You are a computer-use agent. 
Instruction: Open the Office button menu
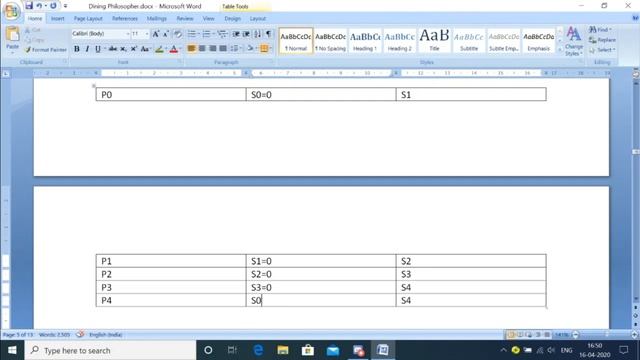11,11
